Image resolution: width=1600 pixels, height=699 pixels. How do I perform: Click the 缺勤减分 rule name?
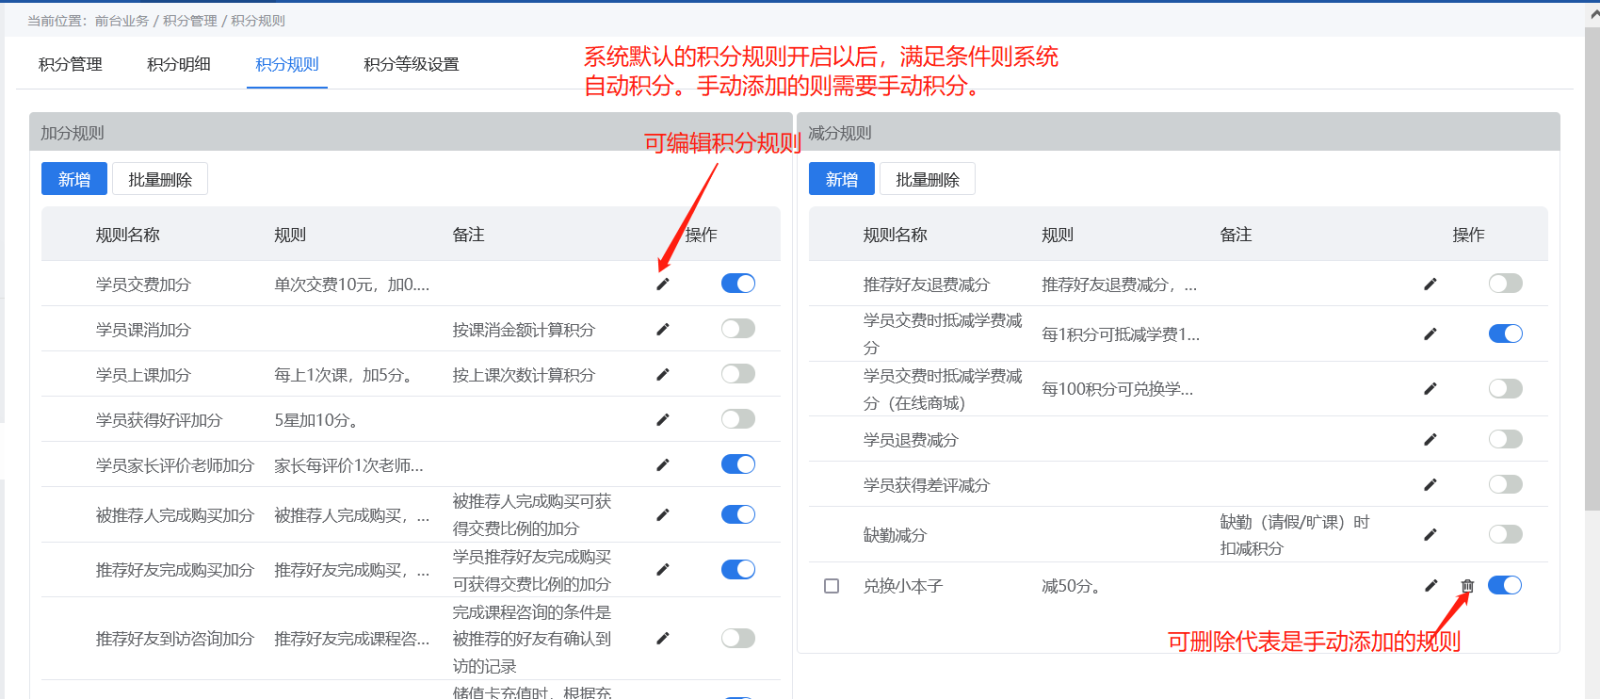click(x=895, y=536)
